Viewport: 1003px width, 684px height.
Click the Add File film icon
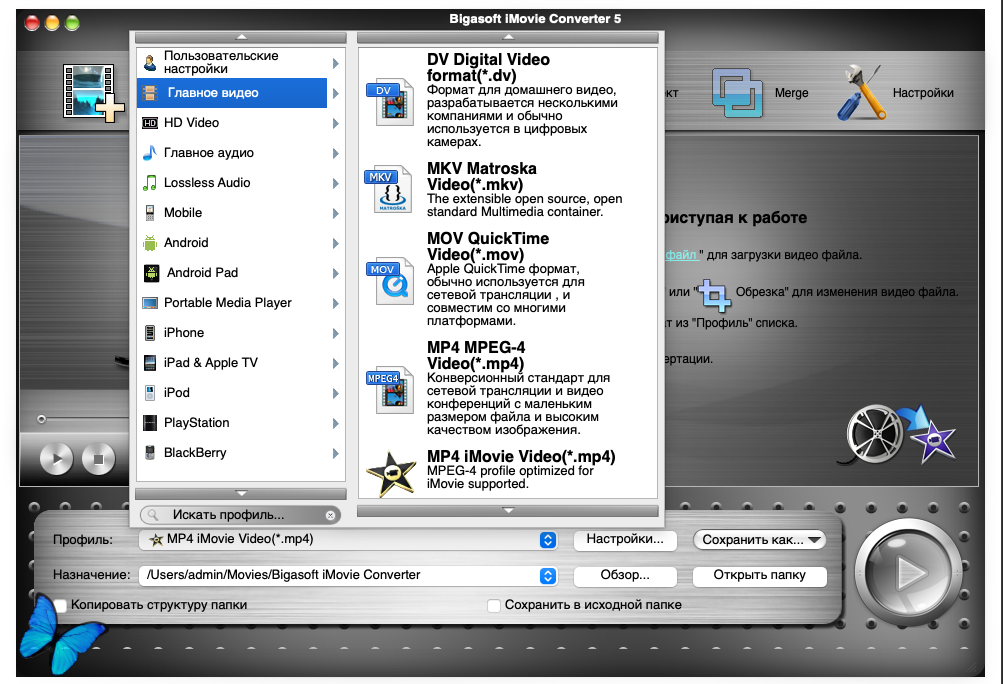point(93,92)
